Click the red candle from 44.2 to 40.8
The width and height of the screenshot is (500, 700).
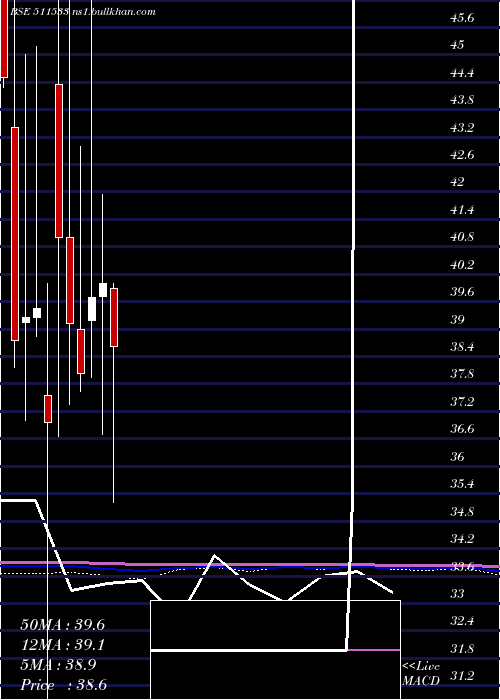click(x=59, y=161)
